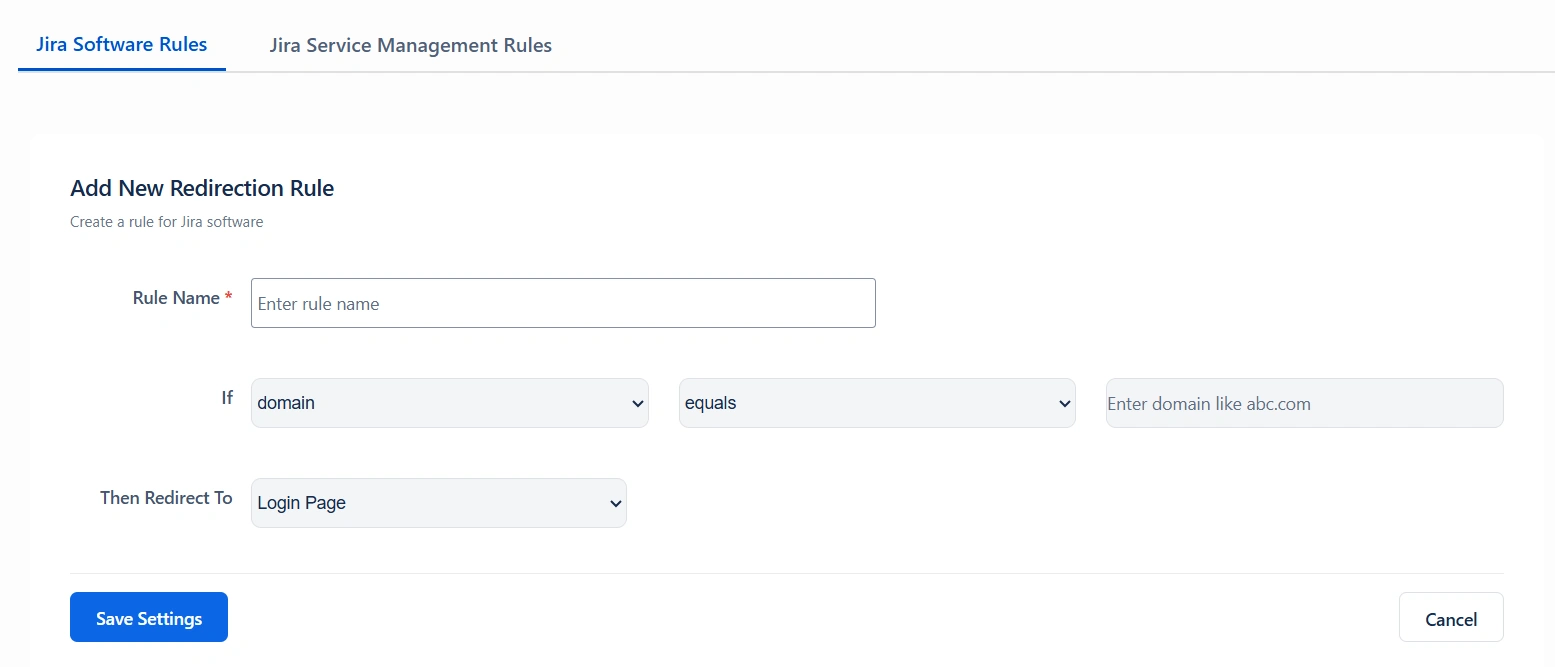Click the red required asterisk
The height and width of the screenshot is (667, 1555).
point(229,298)
